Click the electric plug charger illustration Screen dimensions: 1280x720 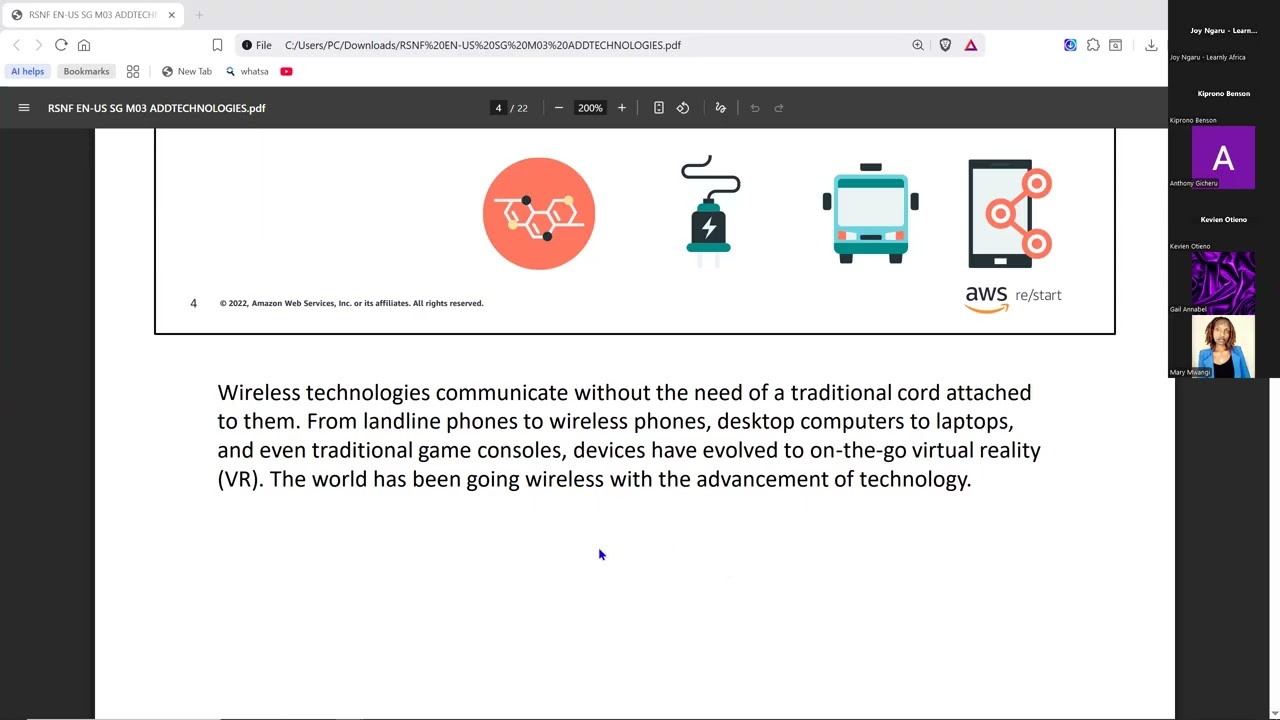pos(710,211)
